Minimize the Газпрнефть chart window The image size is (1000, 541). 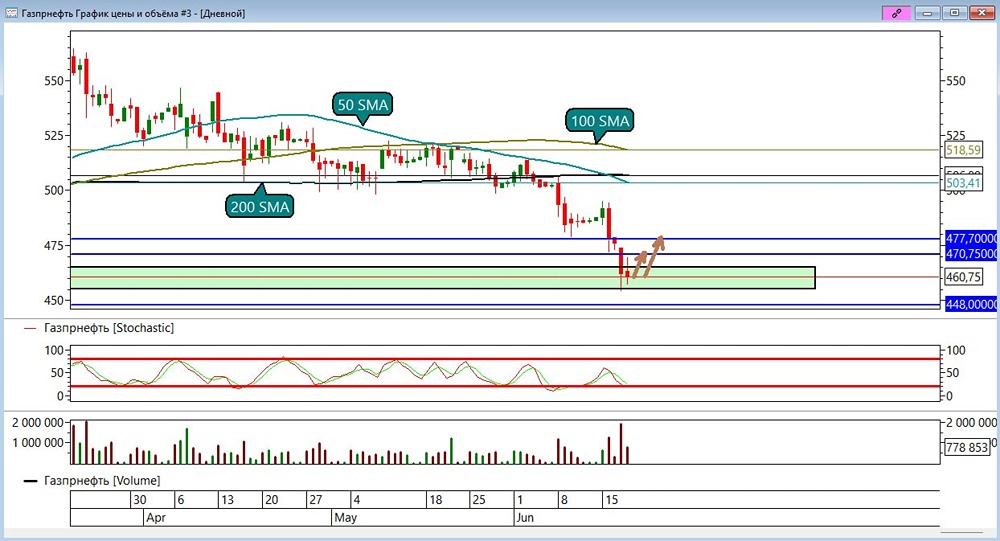coord(927,13)
